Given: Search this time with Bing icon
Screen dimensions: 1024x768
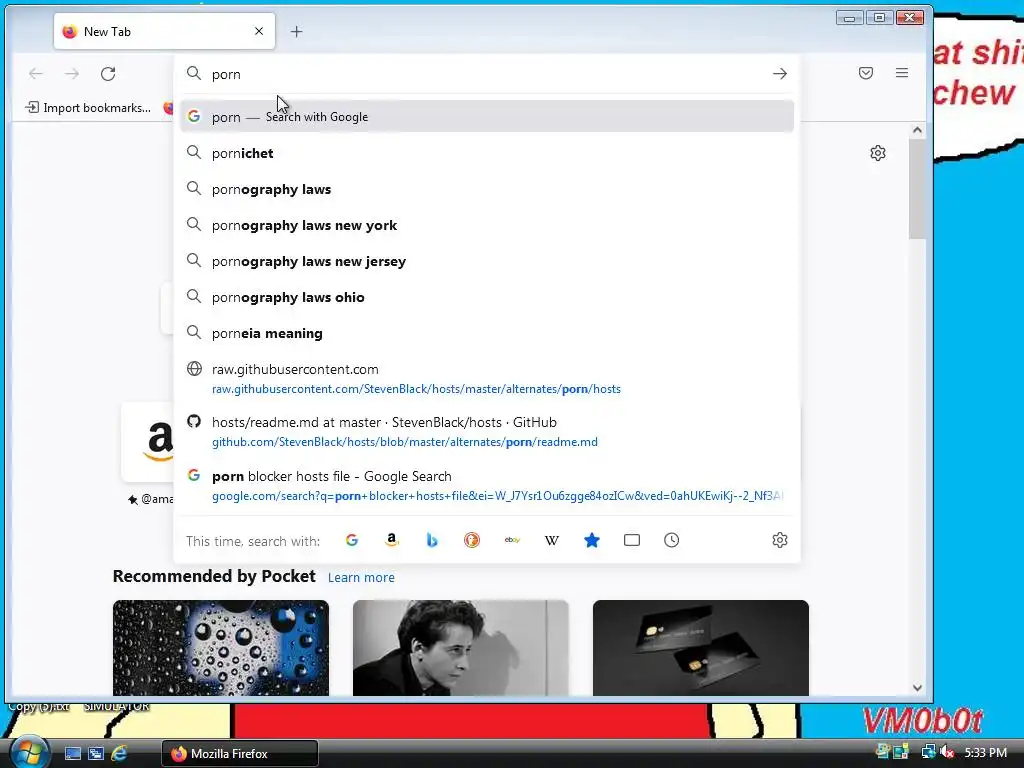Looking at the screenshot, I should [432, 540].
